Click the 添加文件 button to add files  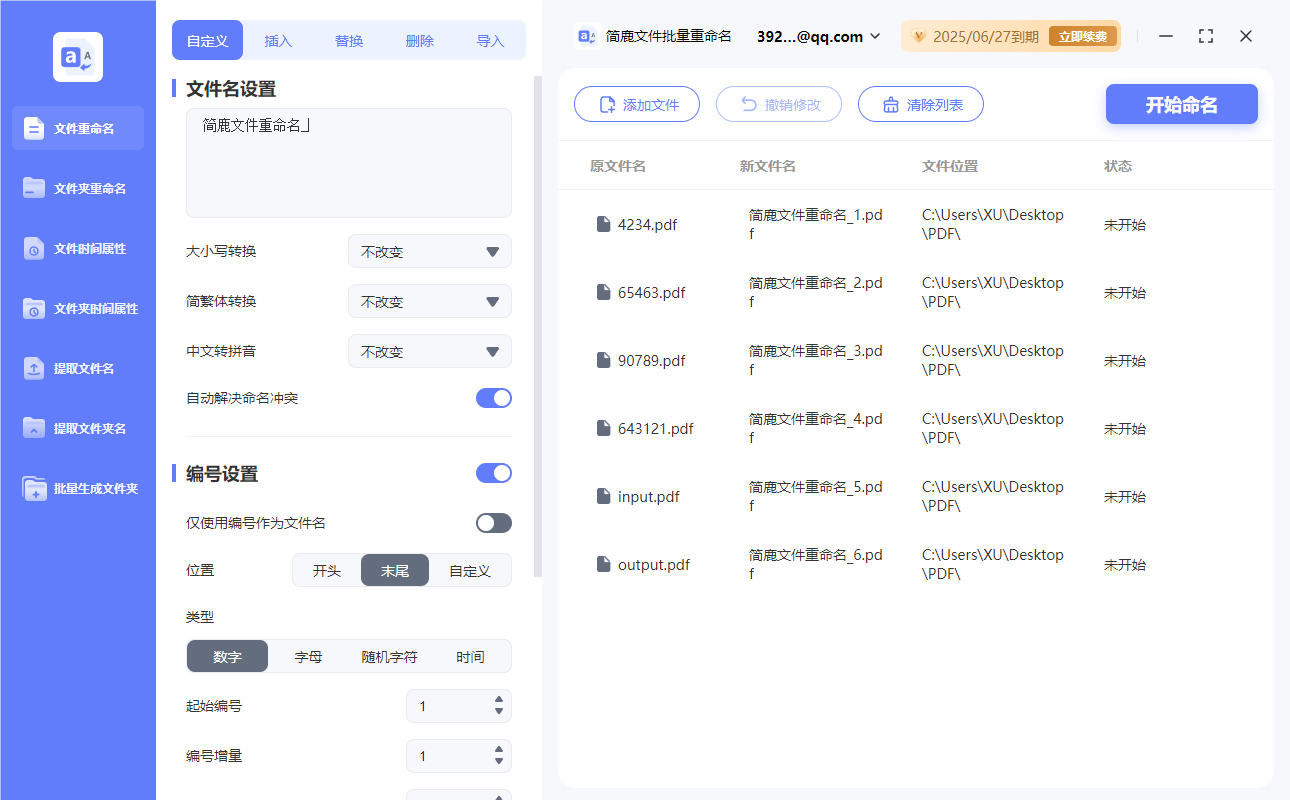[x=637, y=104]
